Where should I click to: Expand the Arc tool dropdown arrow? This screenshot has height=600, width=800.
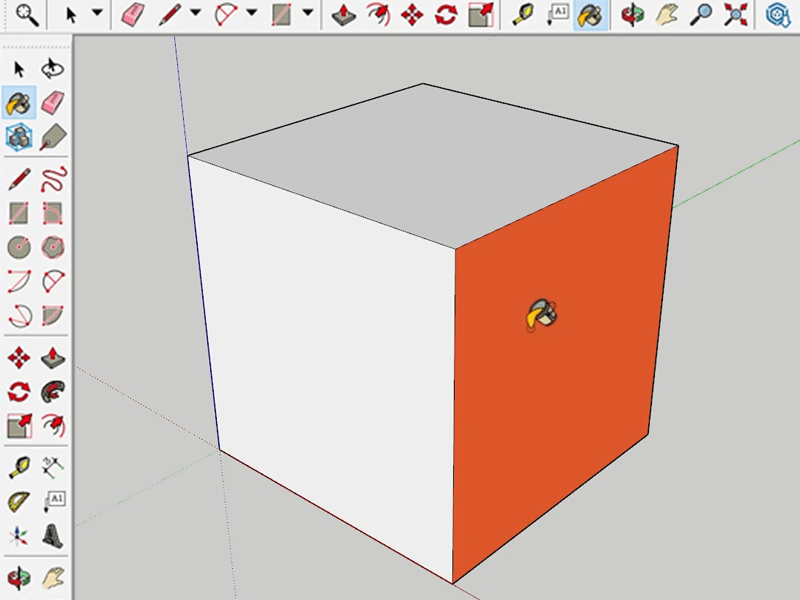[x=252, y=12]
